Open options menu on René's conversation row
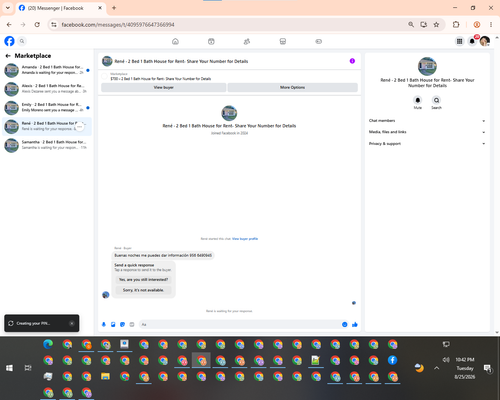This screenshot has width=500, height=400. [x=80, y=127]
